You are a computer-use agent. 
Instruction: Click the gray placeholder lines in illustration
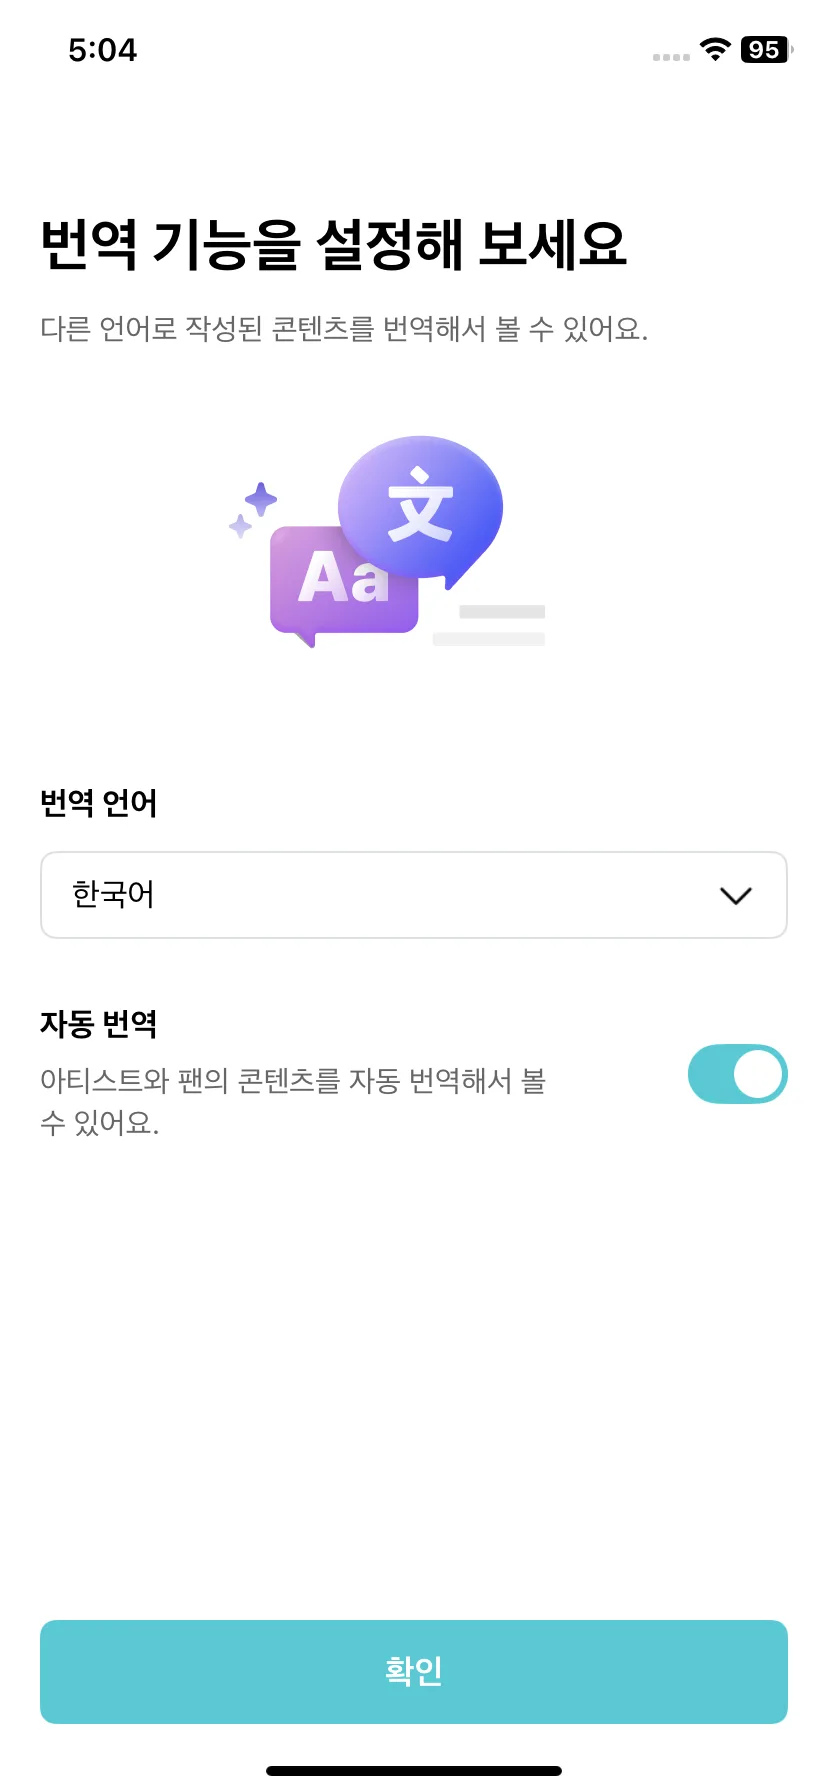pos(489,625)
